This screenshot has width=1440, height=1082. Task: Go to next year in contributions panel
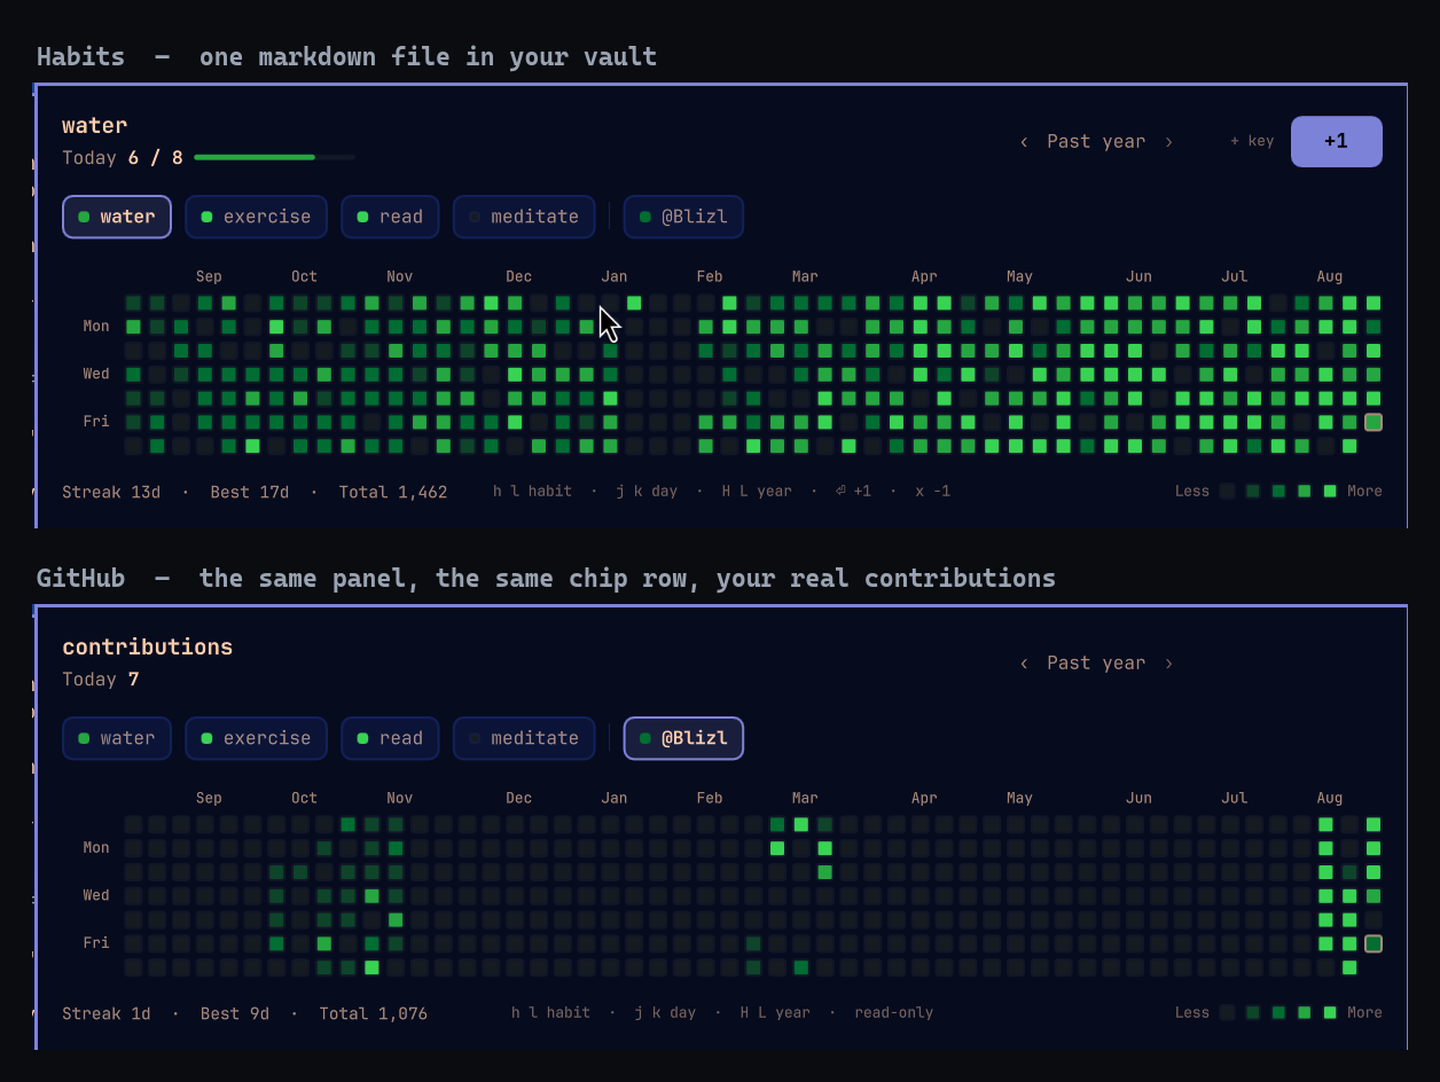[x=1169, y=664]
